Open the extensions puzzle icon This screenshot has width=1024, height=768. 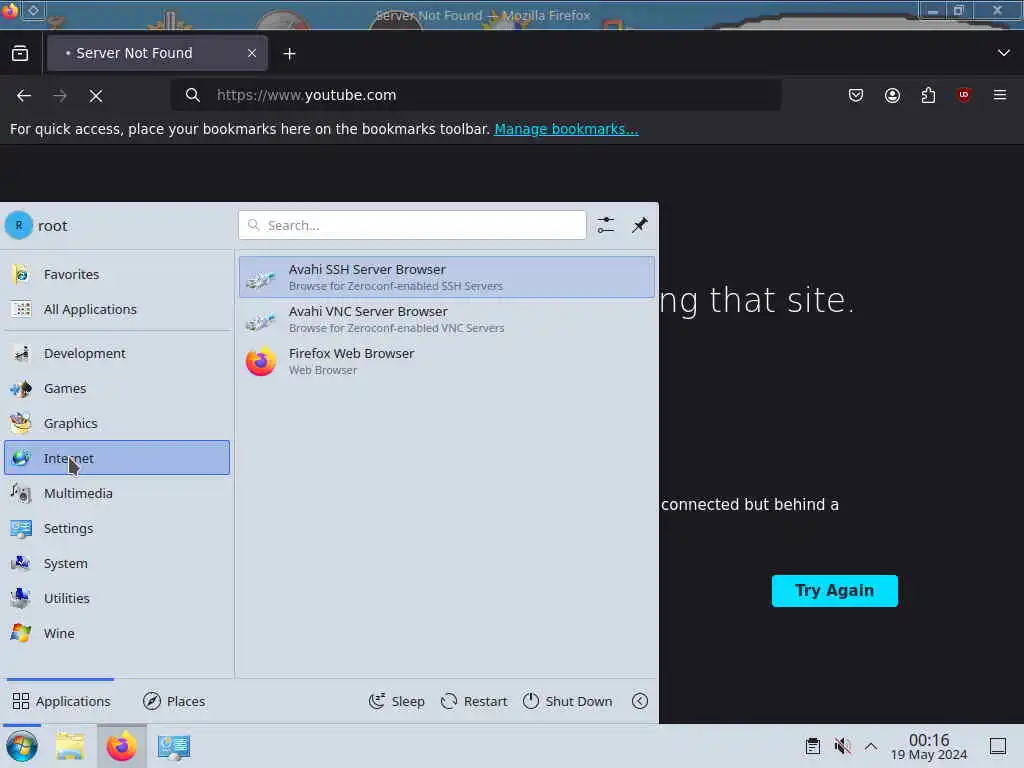click(x=928, y=95)
